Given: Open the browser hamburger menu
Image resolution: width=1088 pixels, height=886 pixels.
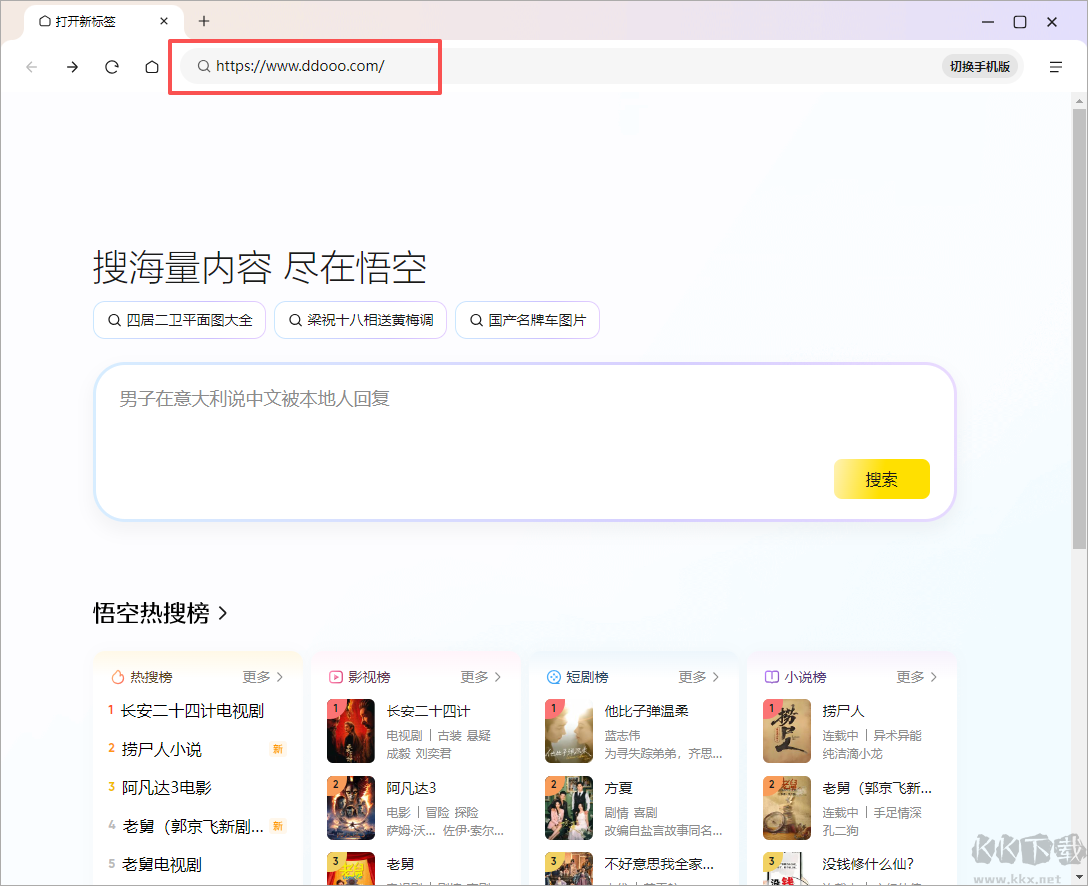Looking at the screenshot, I should [1055, 67].
